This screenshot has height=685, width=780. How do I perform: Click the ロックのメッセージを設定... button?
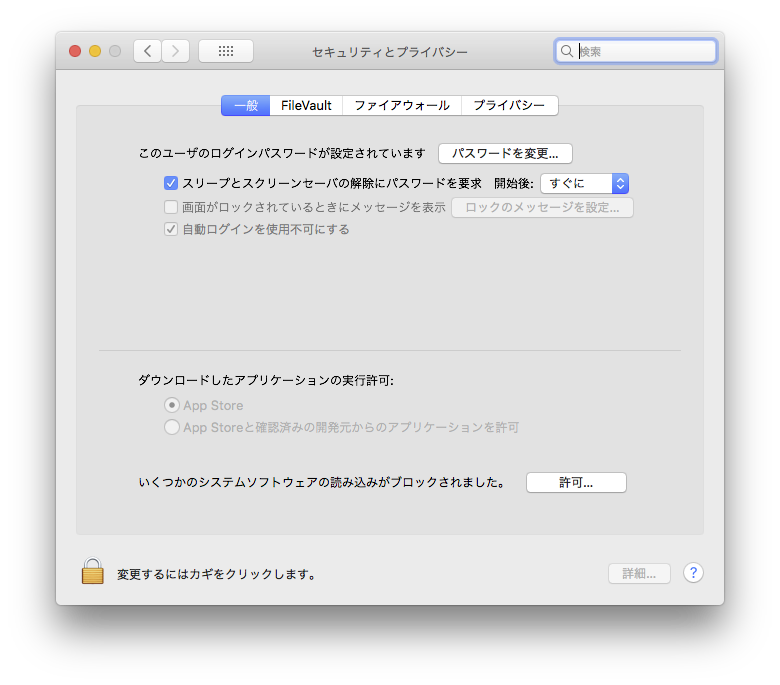(542, 207)
